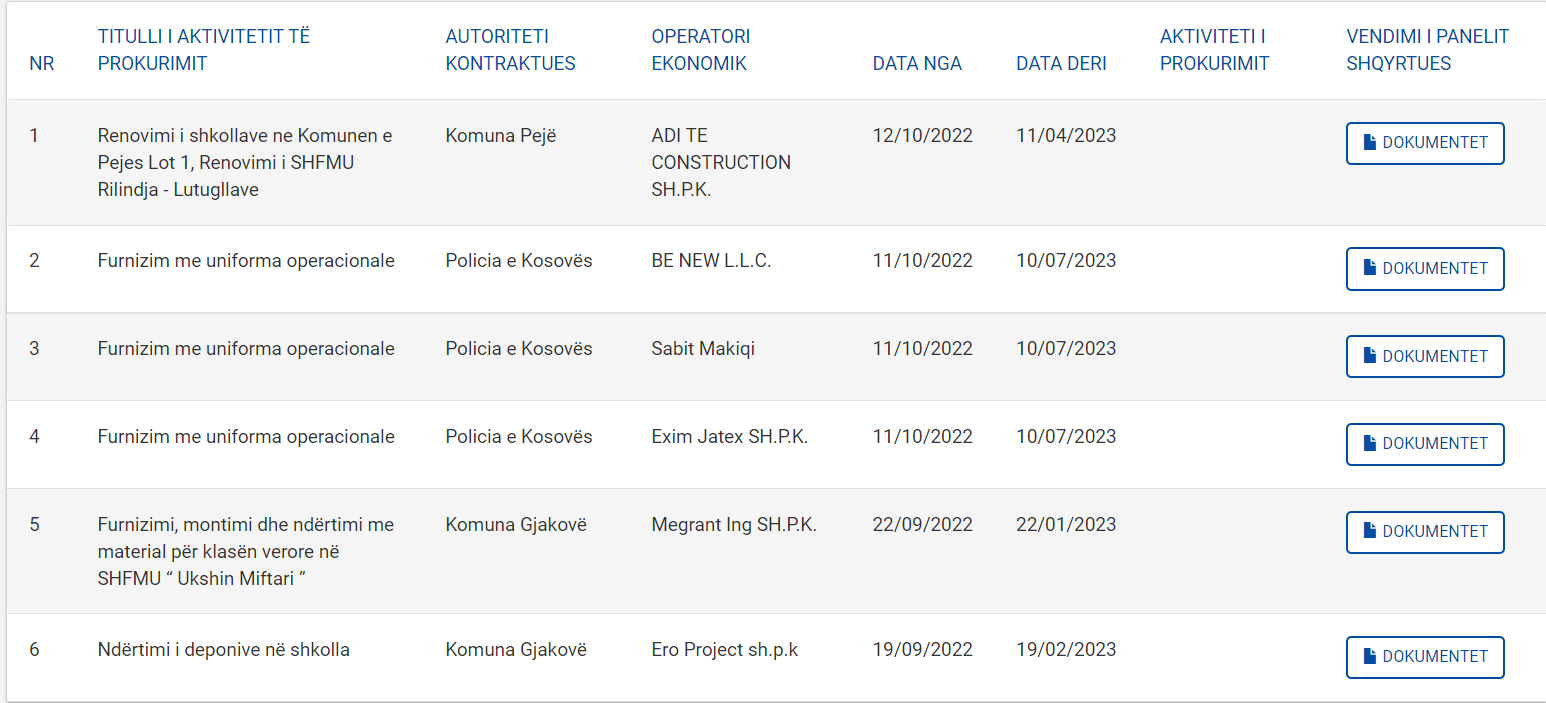1546x703 pixels.
Task: Sort by DATA NGA column header
Action: coord(917,64)
